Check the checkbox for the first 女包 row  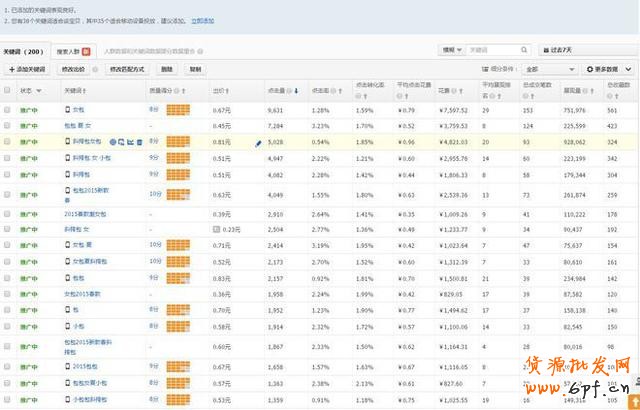(x=8, y=111)
